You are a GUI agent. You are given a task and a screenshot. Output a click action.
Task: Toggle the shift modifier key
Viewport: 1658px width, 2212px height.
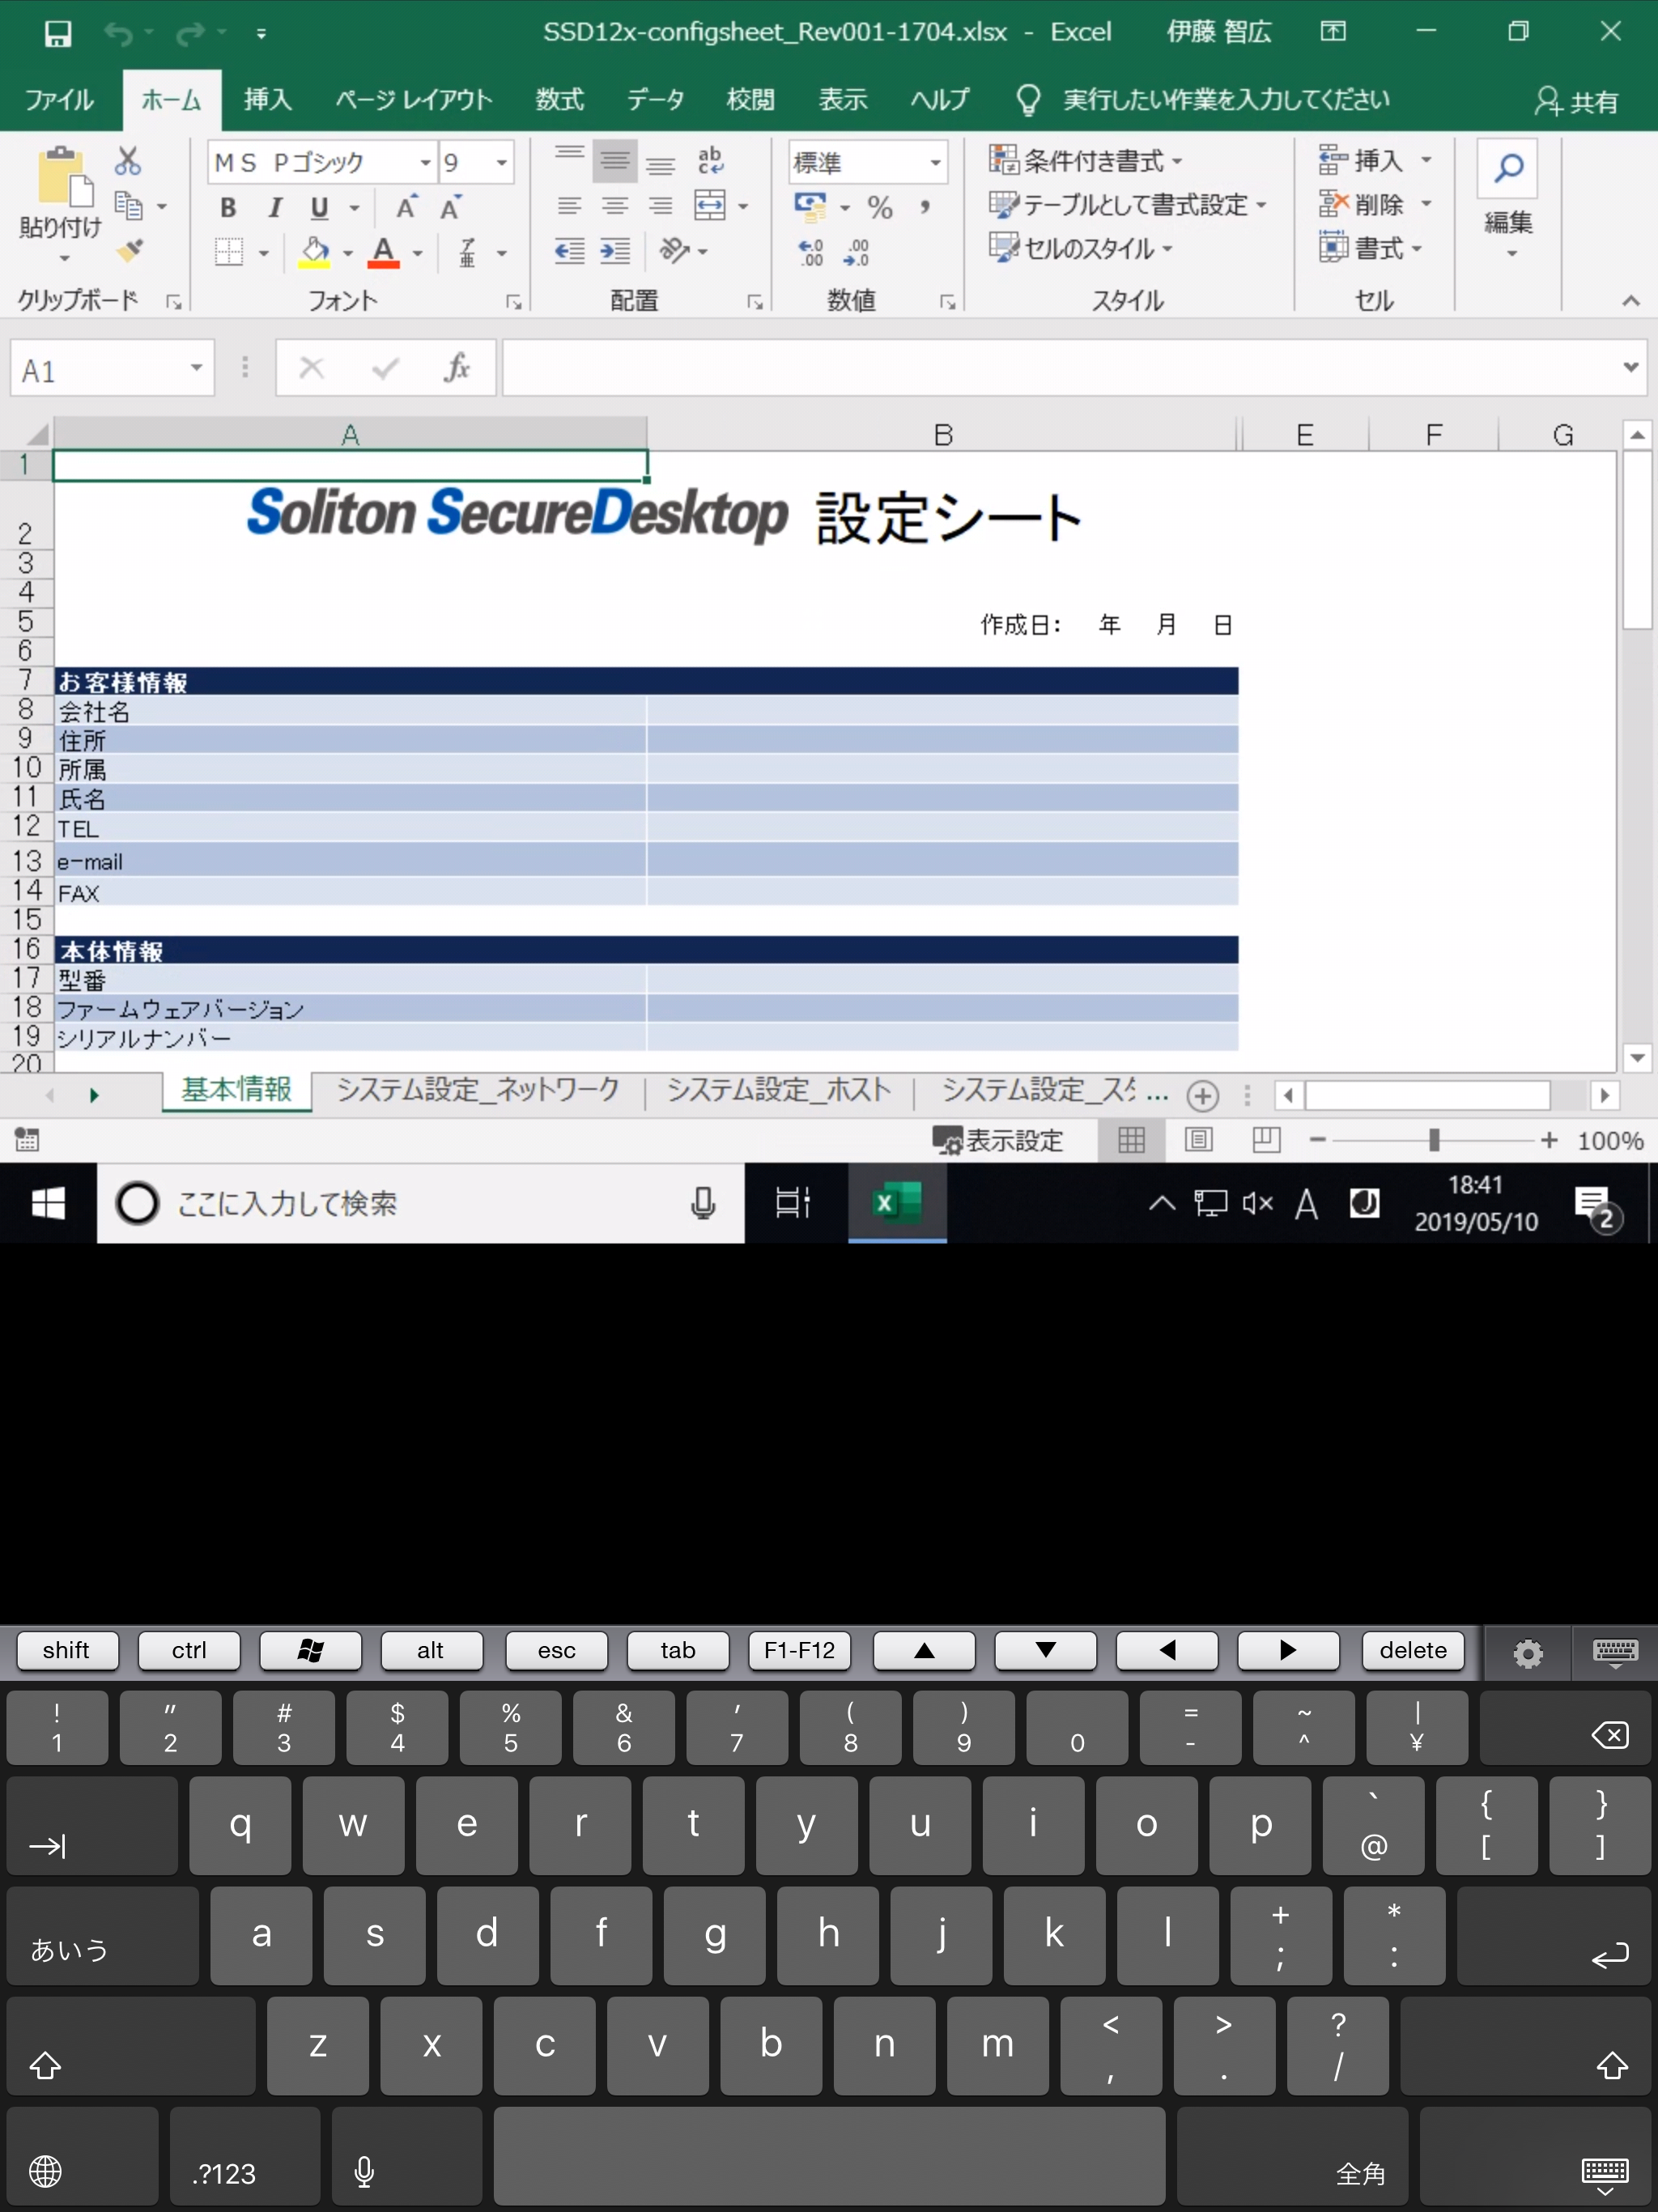67,1650
